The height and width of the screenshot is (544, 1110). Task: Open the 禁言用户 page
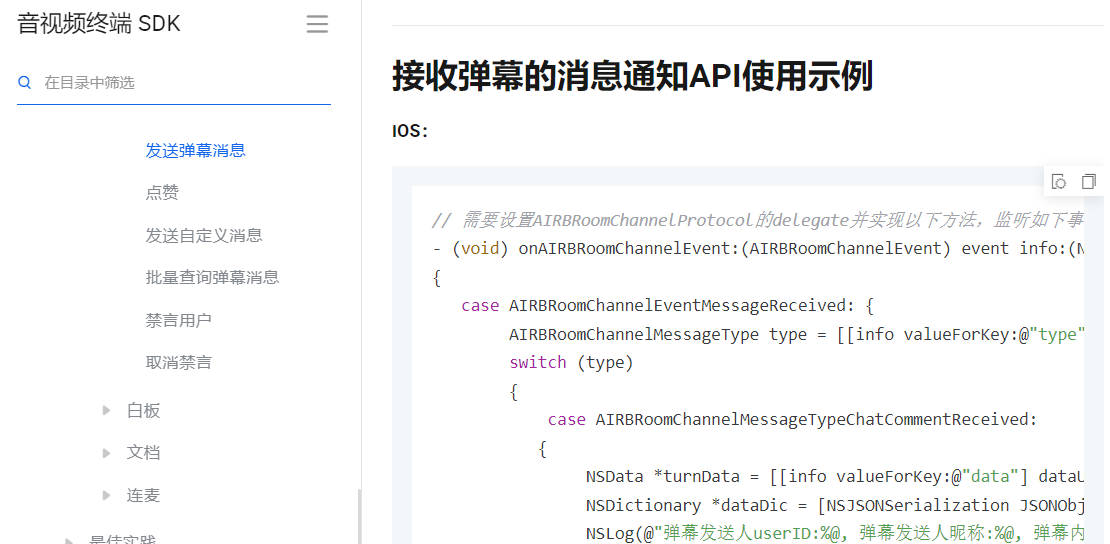tap(178, 320)
